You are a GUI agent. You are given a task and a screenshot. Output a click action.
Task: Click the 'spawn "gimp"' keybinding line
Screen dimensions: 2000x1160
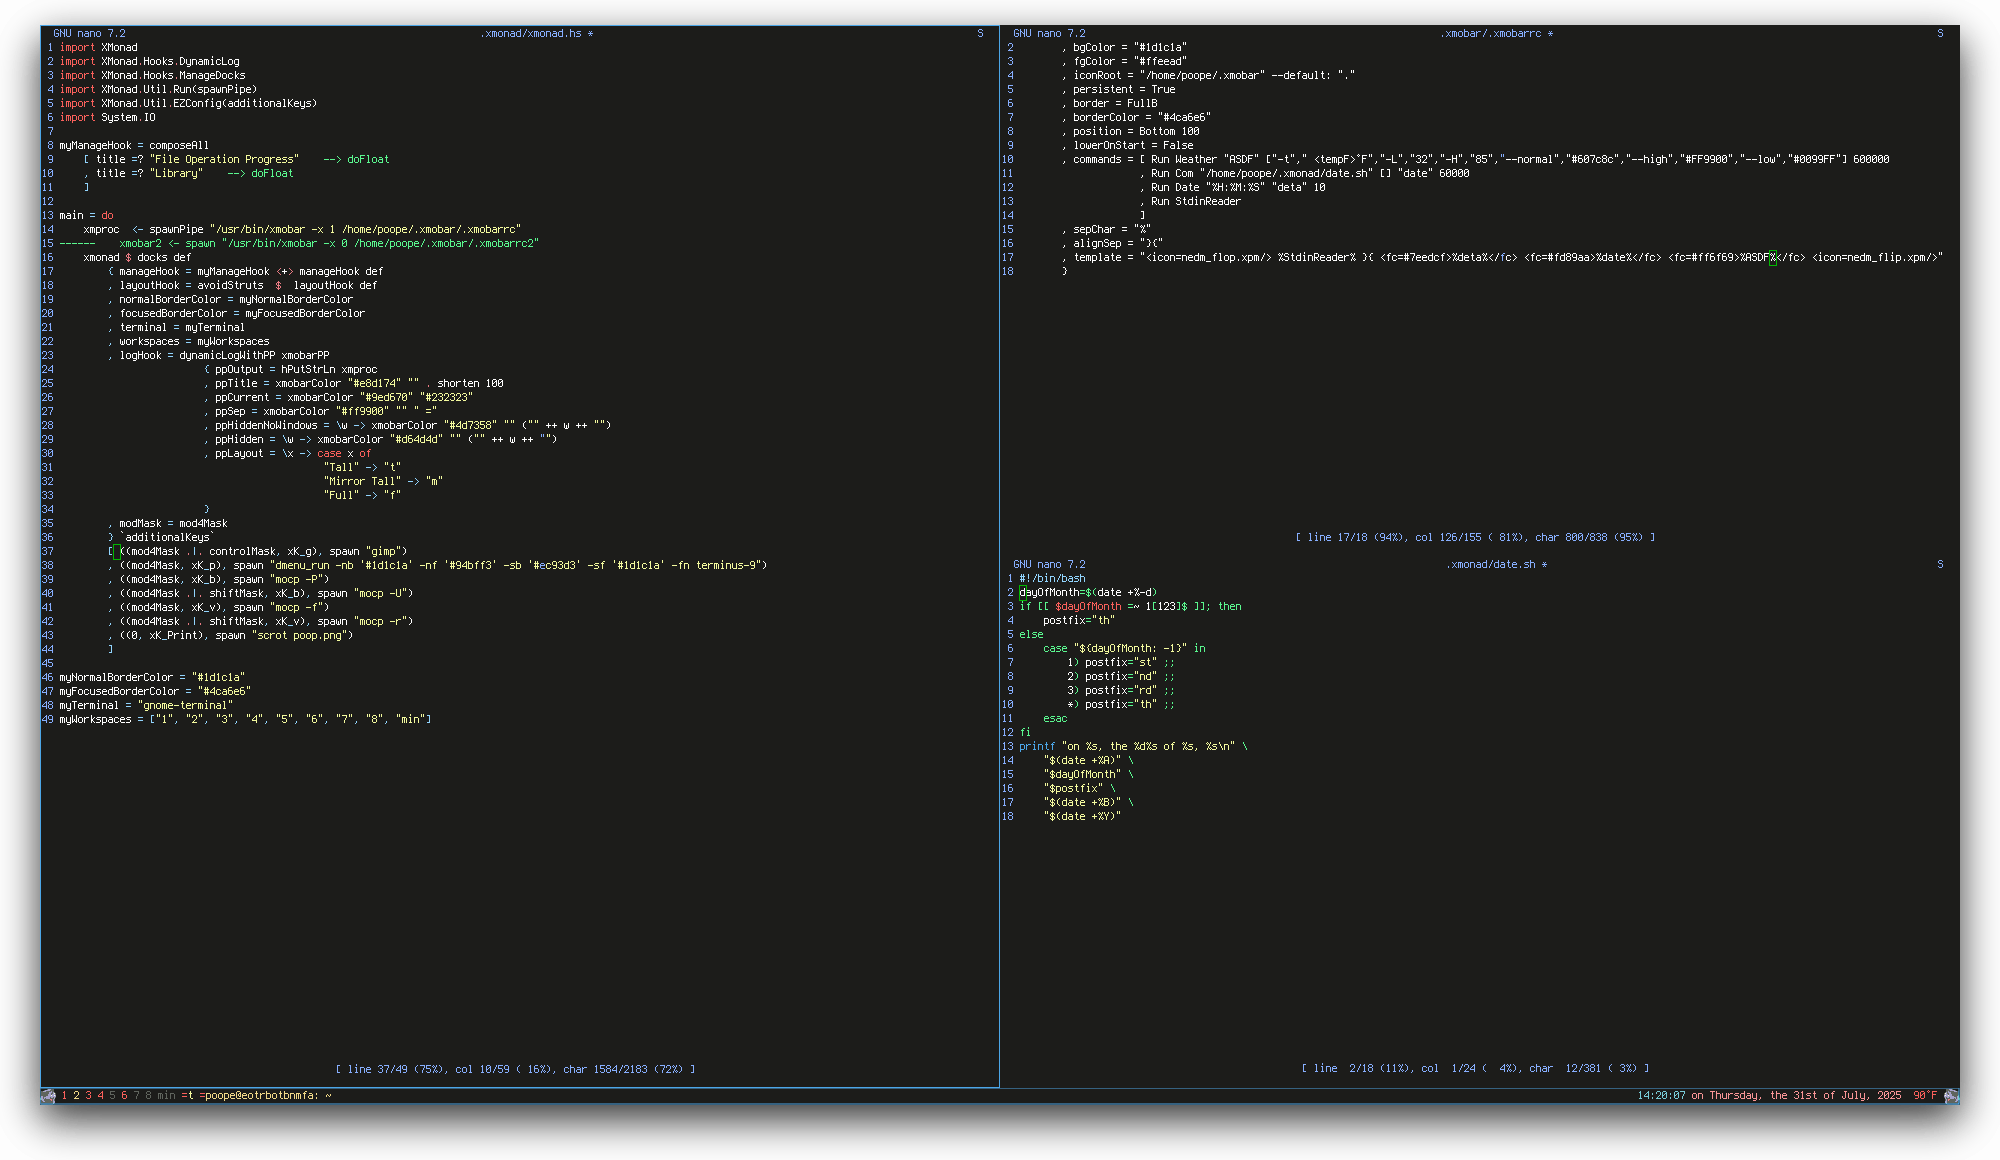(x=257, y=552)
